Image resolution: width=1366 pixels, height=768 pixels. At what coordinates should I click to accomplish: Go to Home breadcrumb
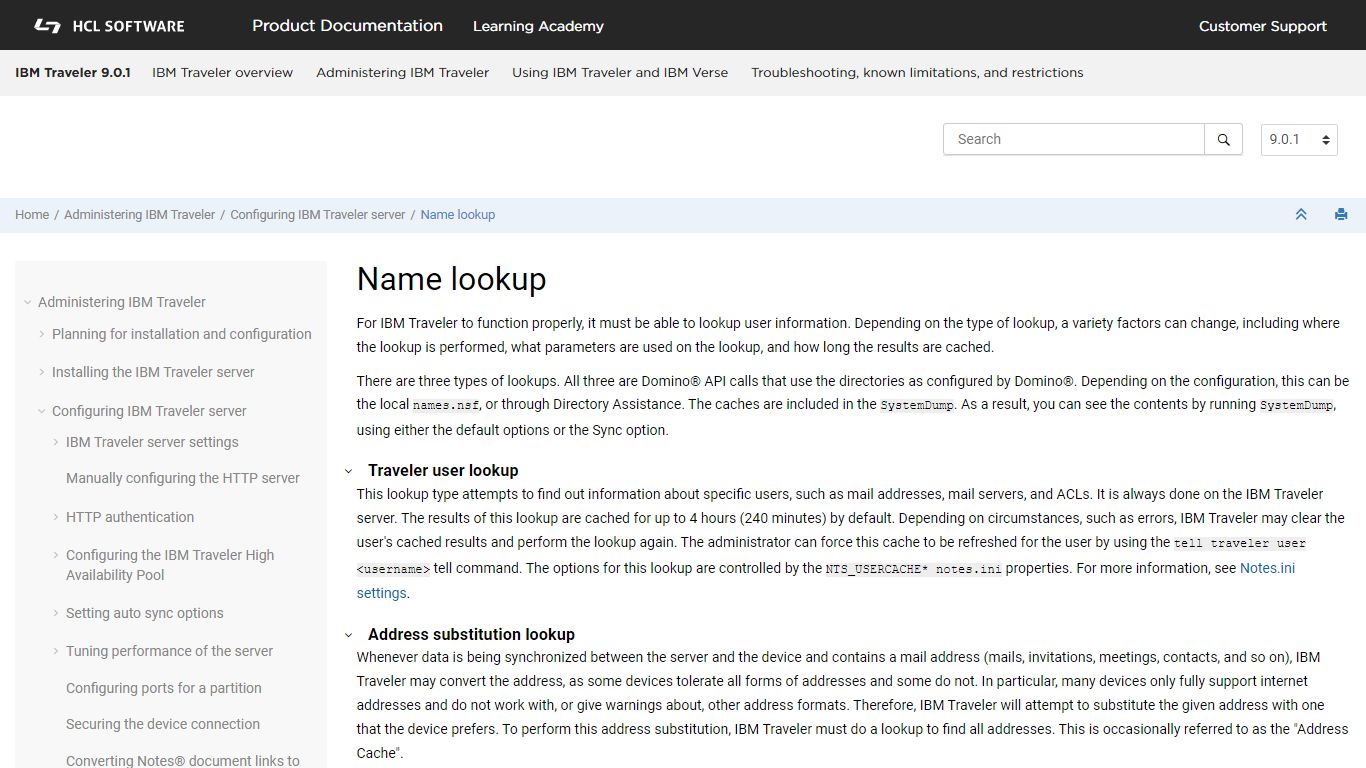(x=32, y=215)
